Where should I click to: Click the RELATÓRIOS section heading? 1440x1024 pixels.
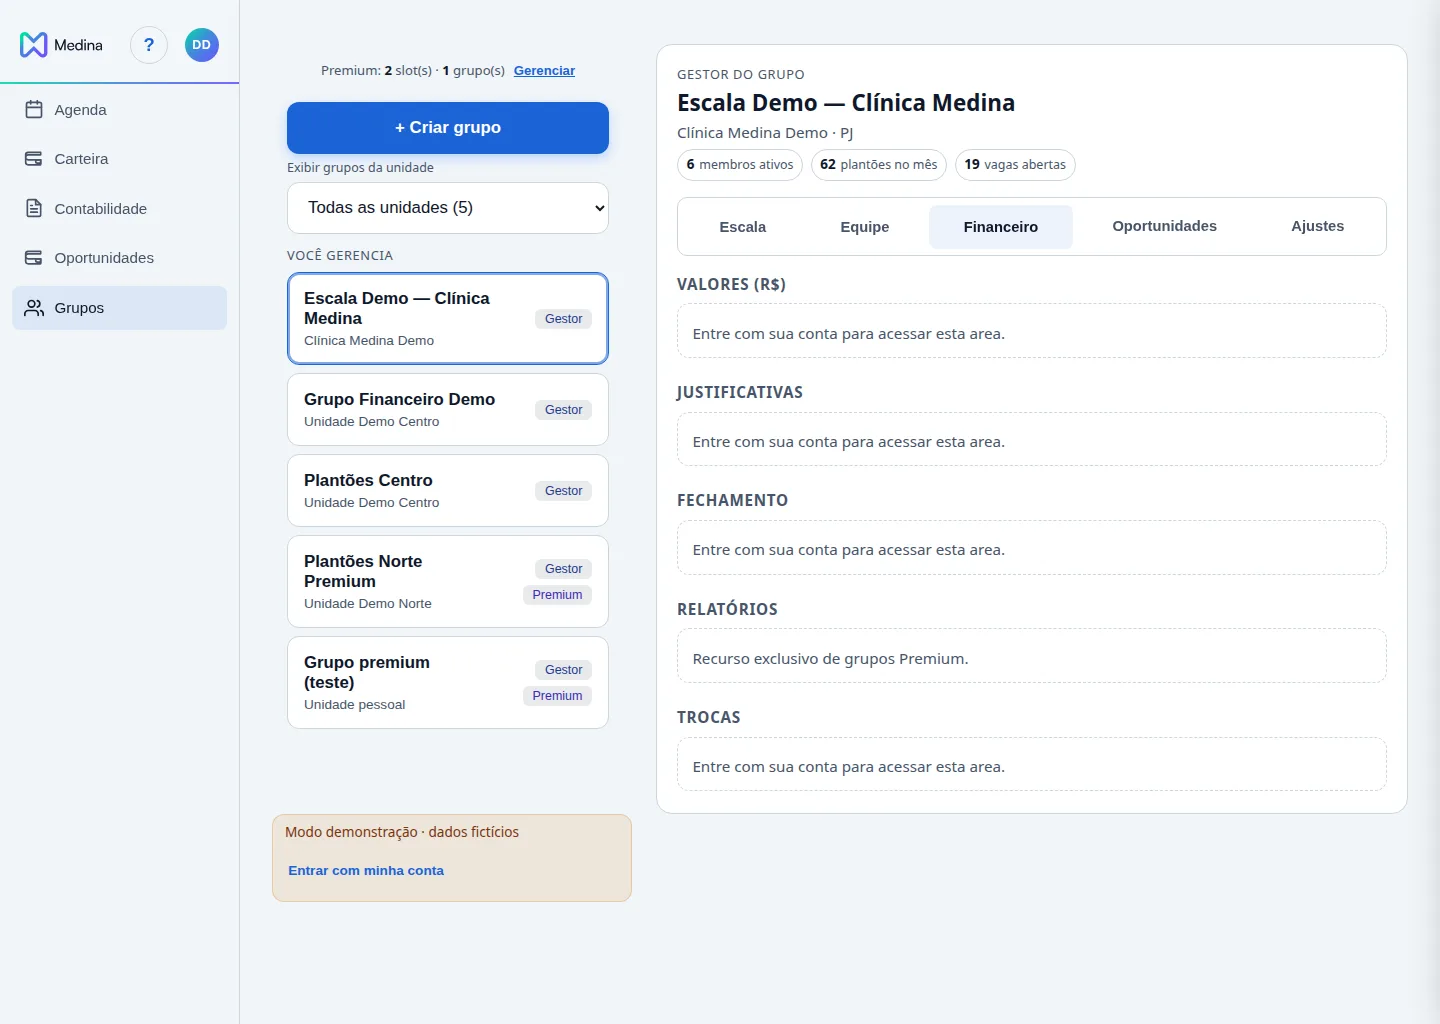727,610
